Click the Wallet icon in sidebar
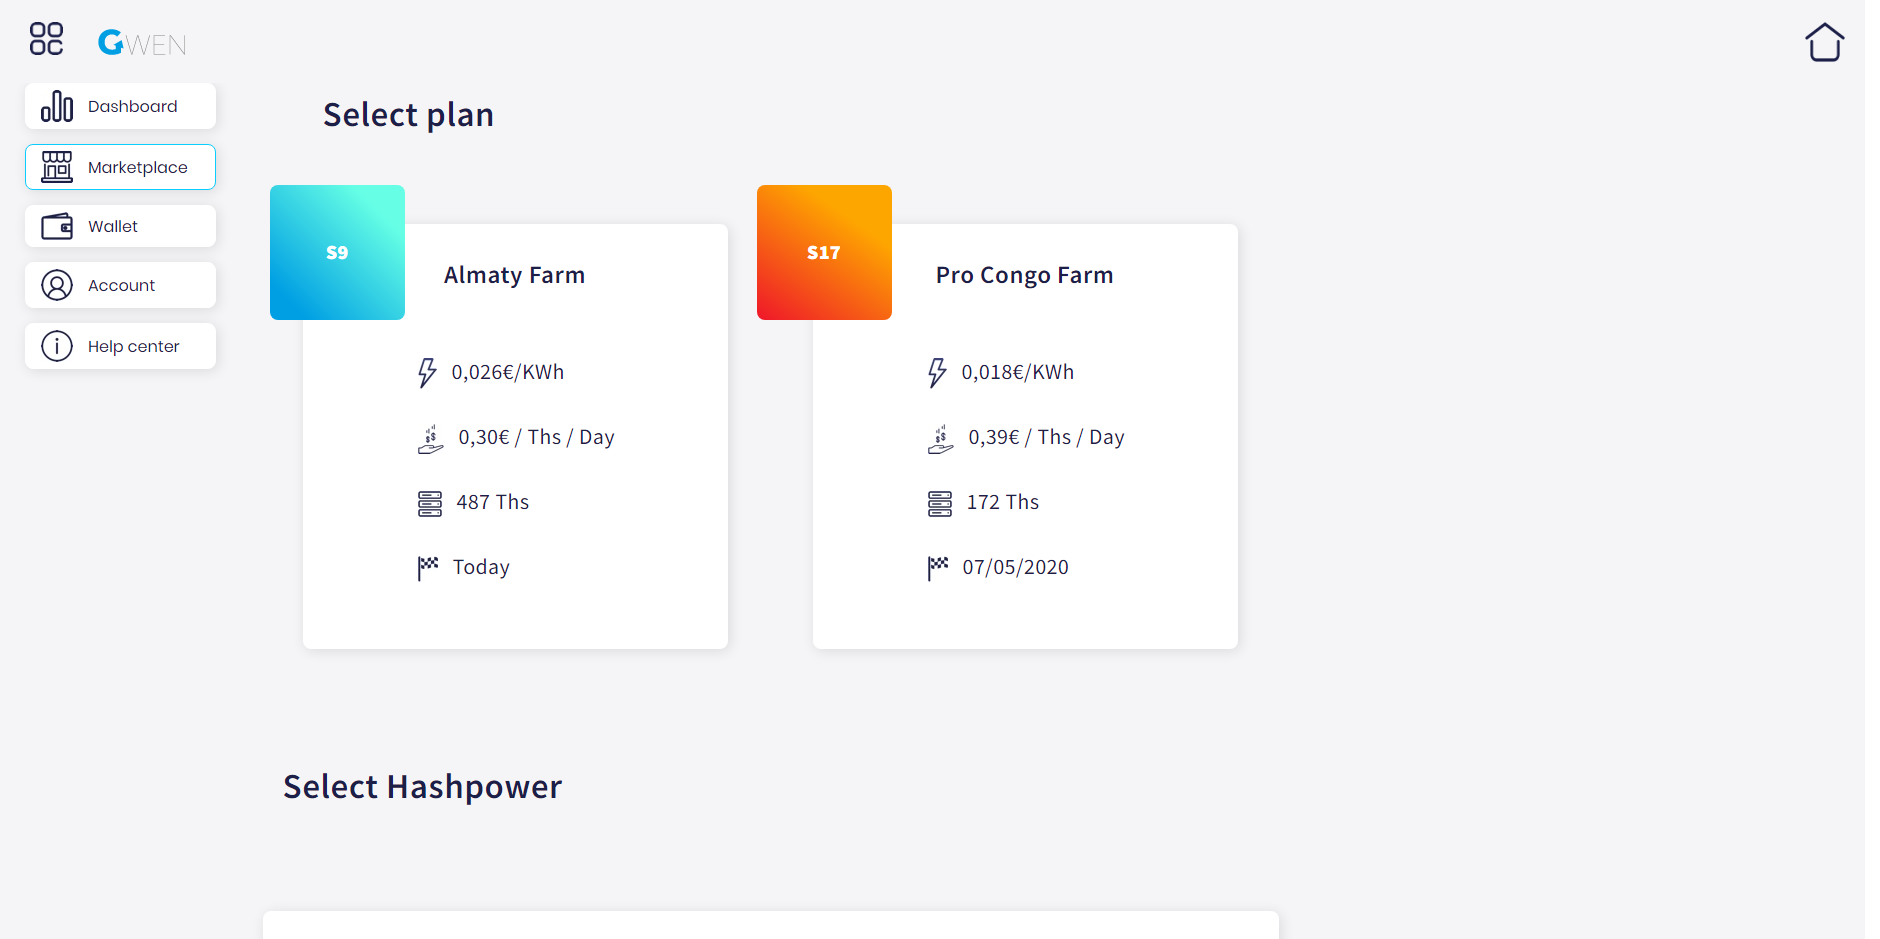 point(57,226)
